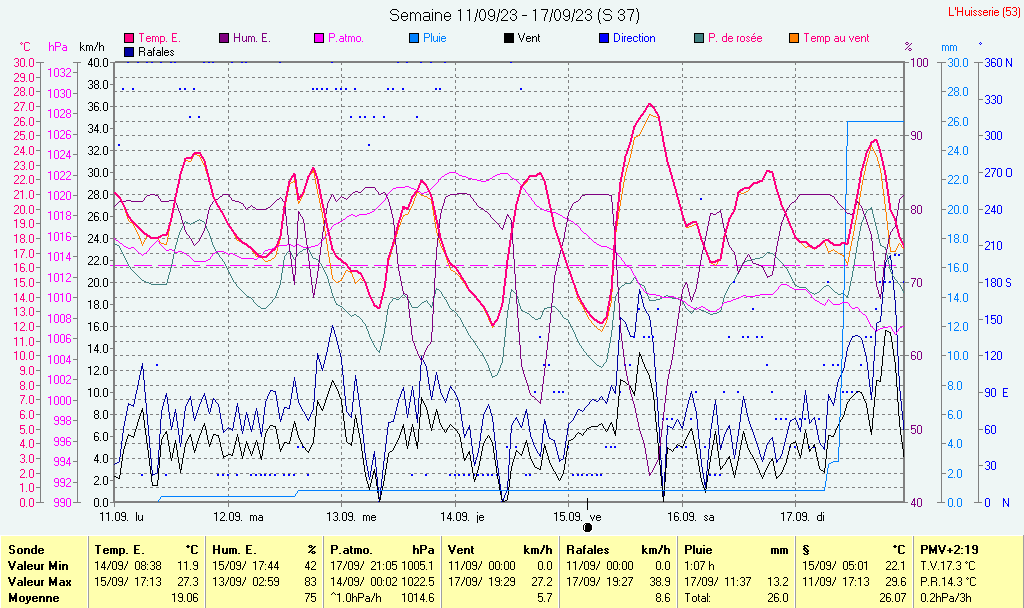Image resolution: width=1024 pixels, height=608 pixels.
Task: Click the 'hPa' axis unit above the pressure scale
Action: click(58, 47)
